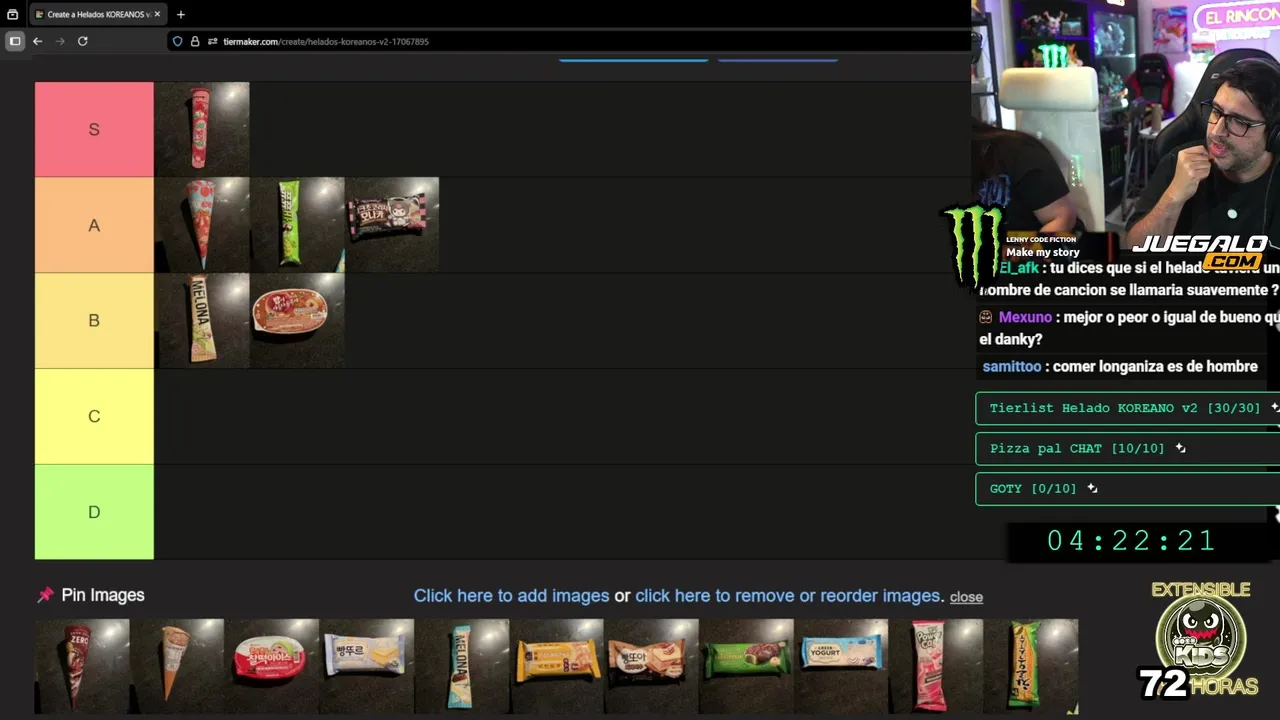The width and height of the screenshot is (1280, 720).
Task: Reload the TierMaker page
Action: point(83,41)
